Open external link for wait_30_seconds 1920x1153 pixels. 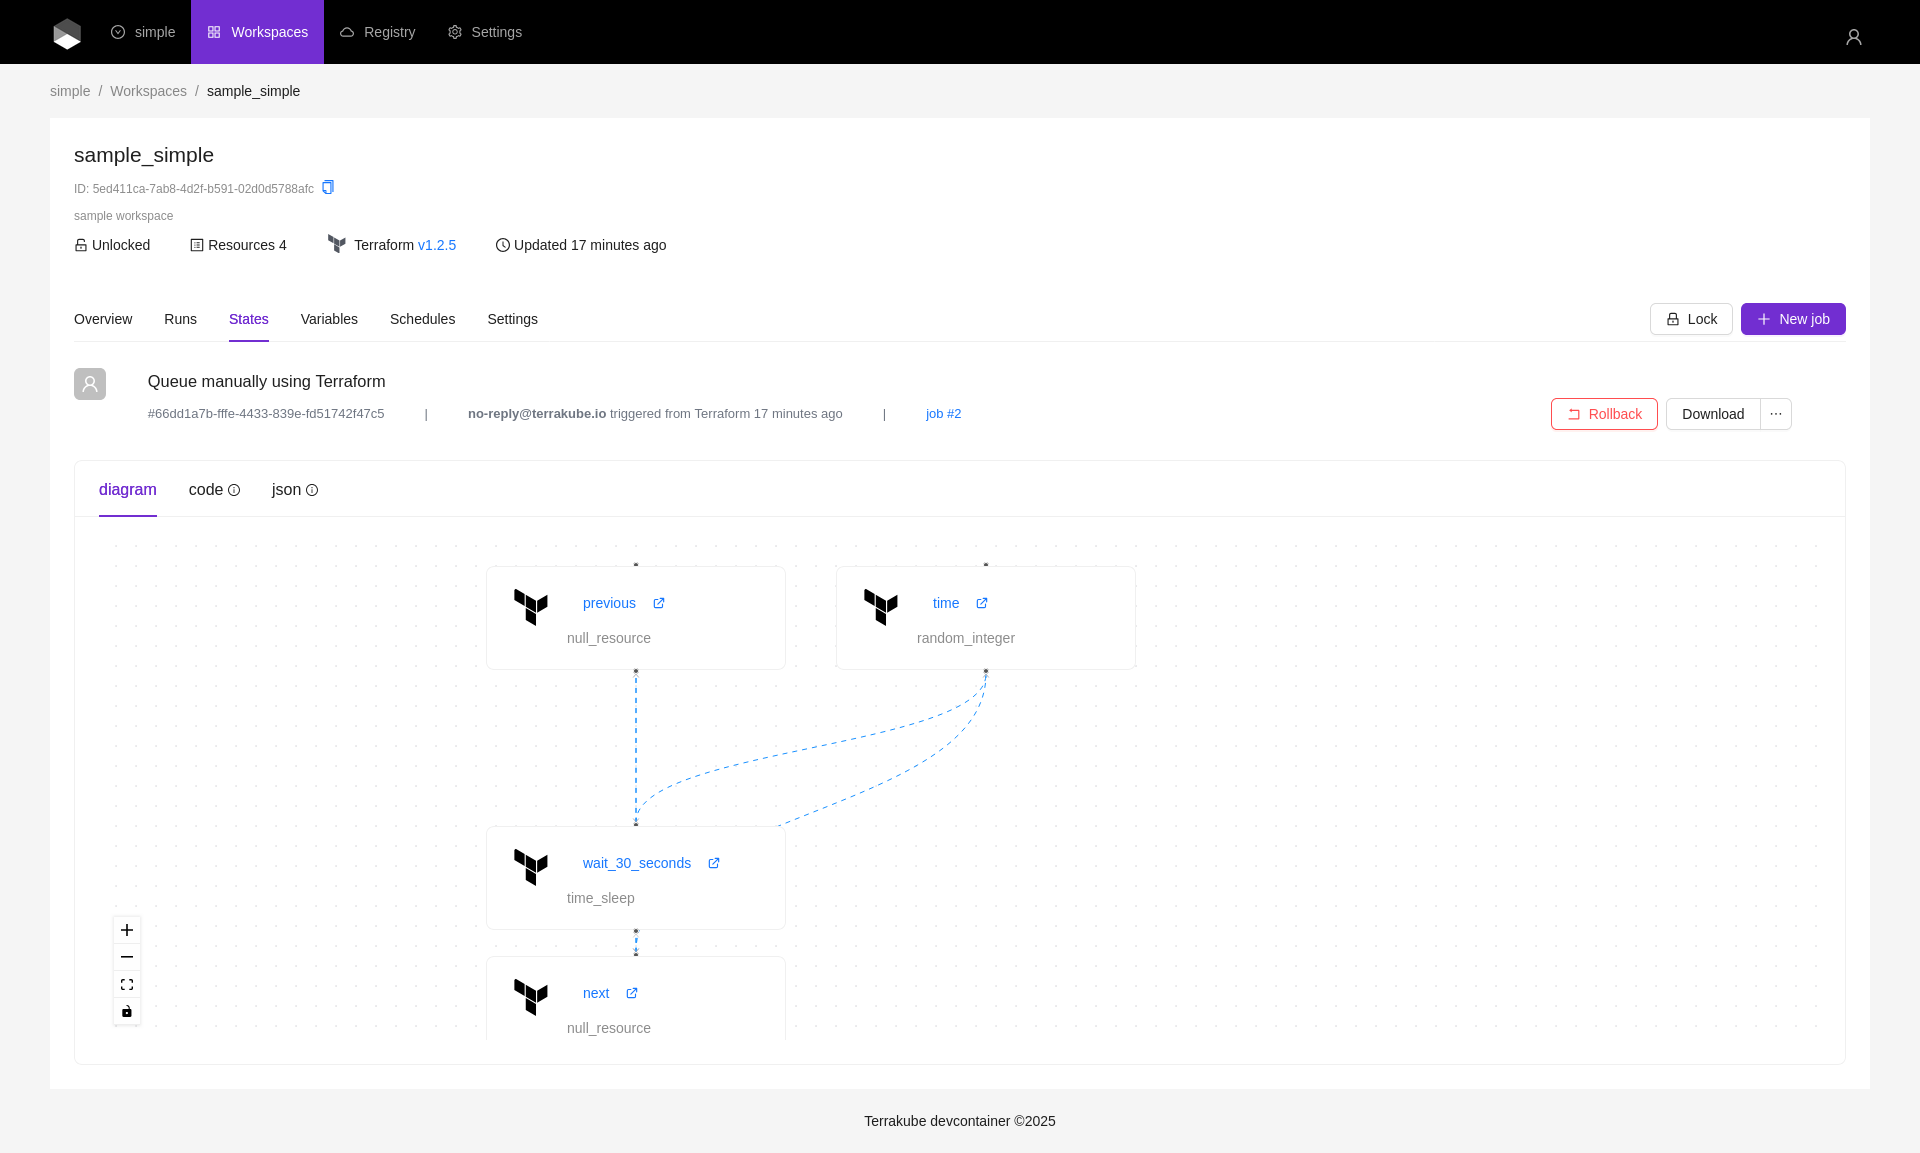[x=714, y=863]
